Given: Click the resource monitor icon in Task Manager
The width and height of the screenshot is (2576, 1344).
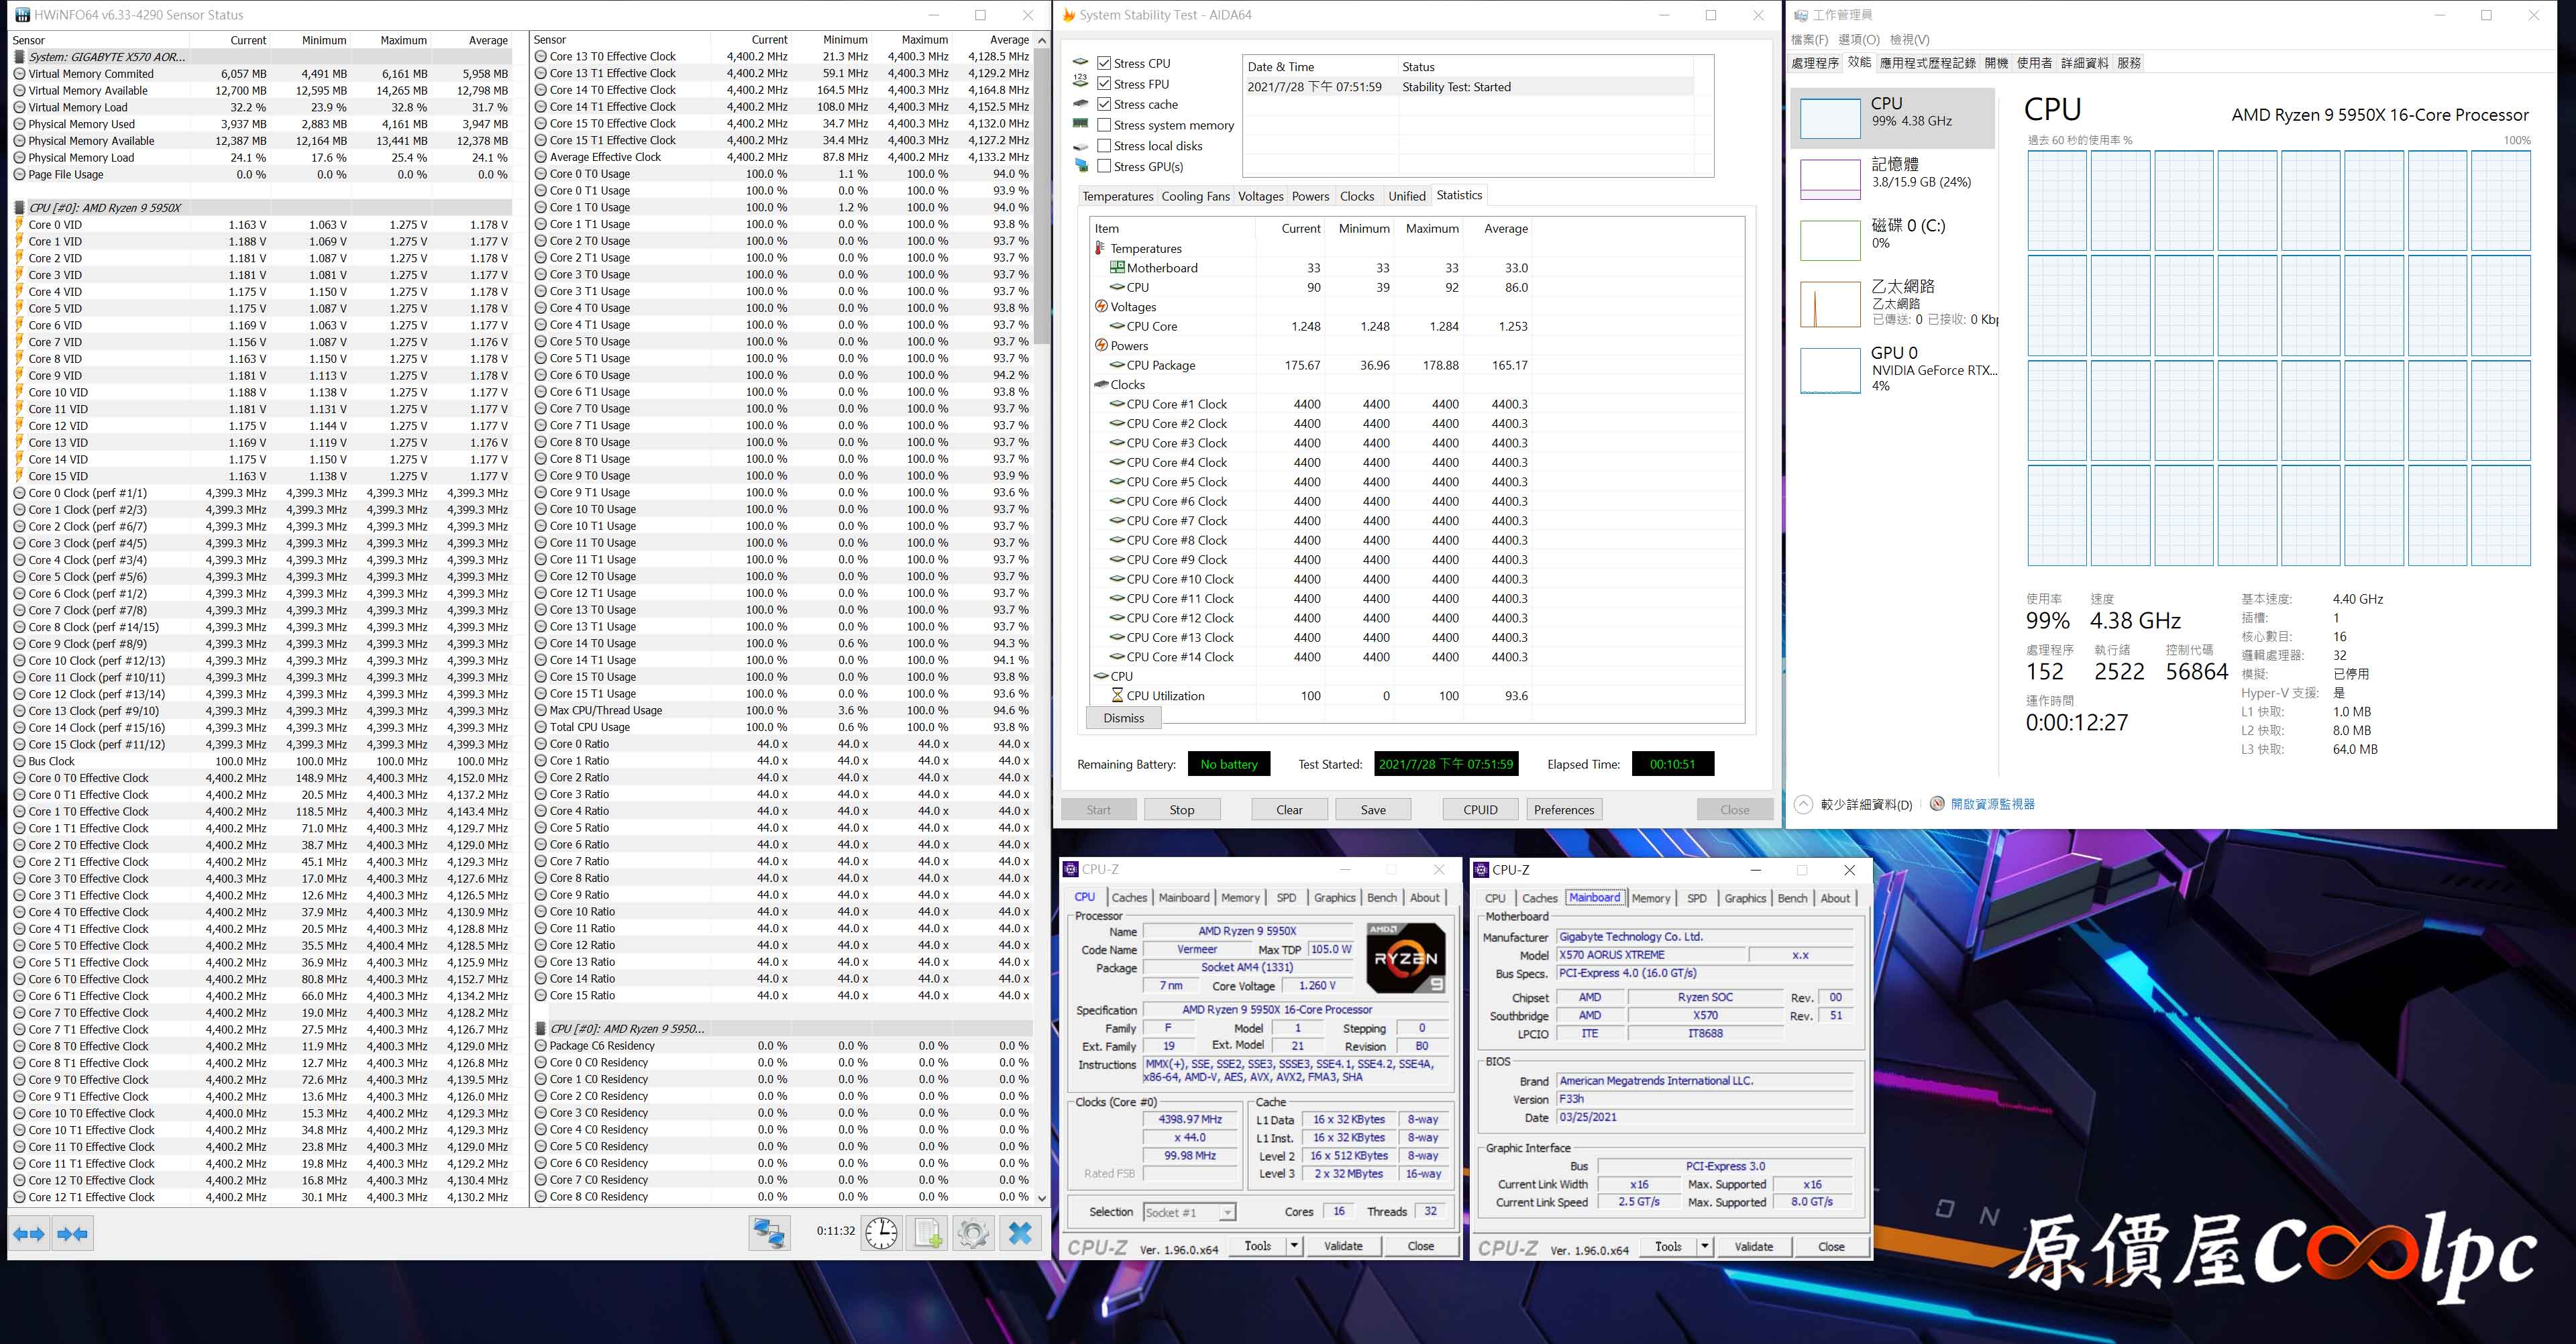Looking at the screenshot, I should tap(1937, 804).
